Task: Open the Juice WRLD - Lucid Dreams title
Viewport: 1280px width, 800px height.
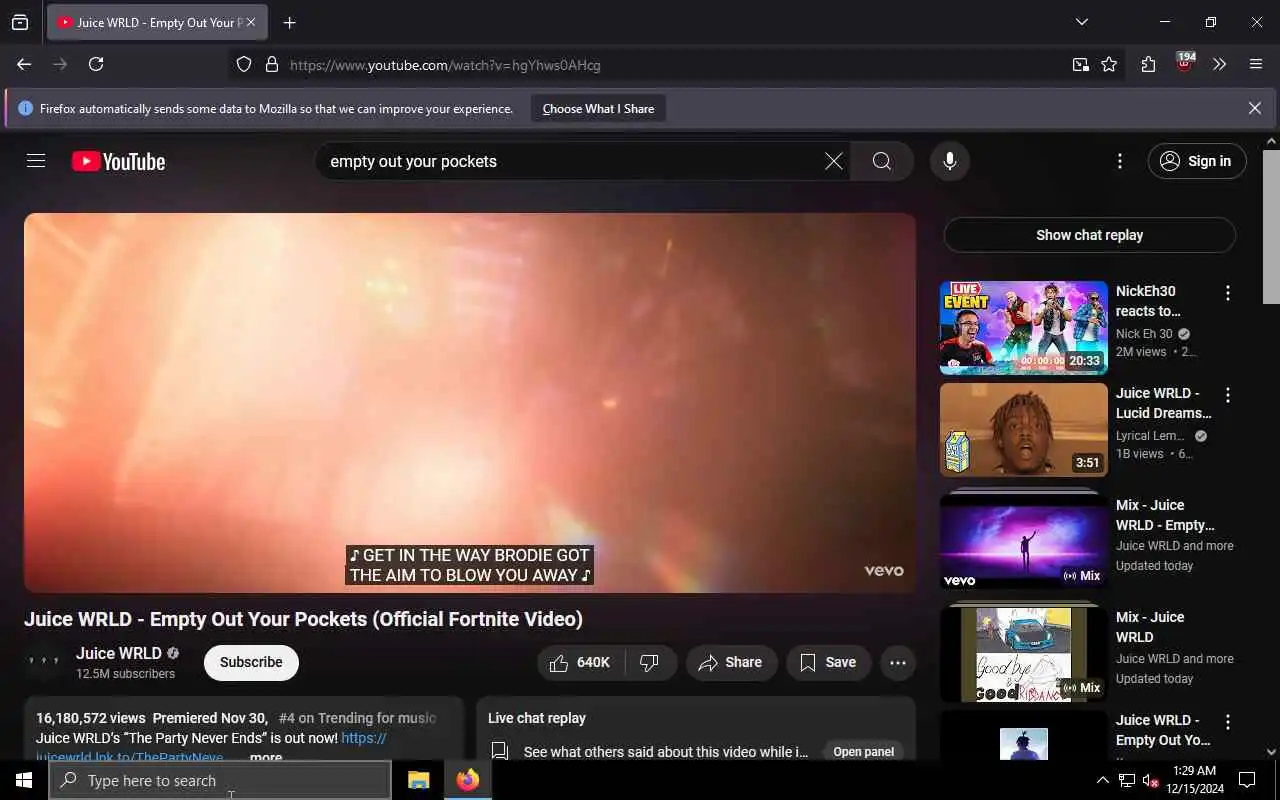Action: tap(1163, 403)
